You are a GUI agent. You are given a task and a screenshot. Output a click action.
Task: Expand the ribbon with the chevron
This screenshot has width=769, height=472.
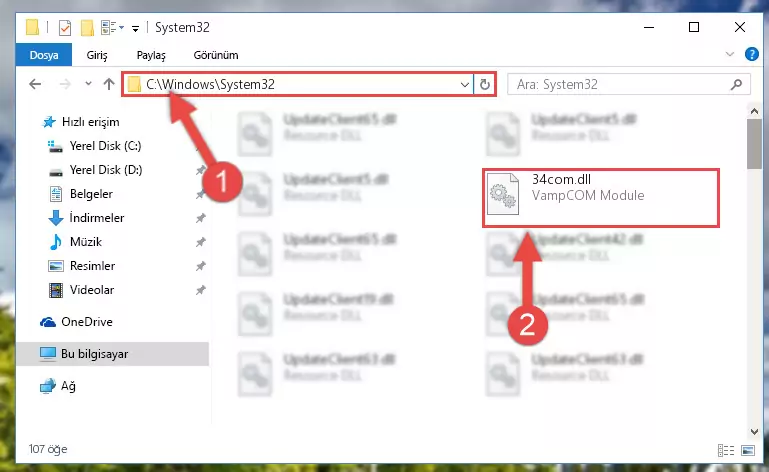730,54
